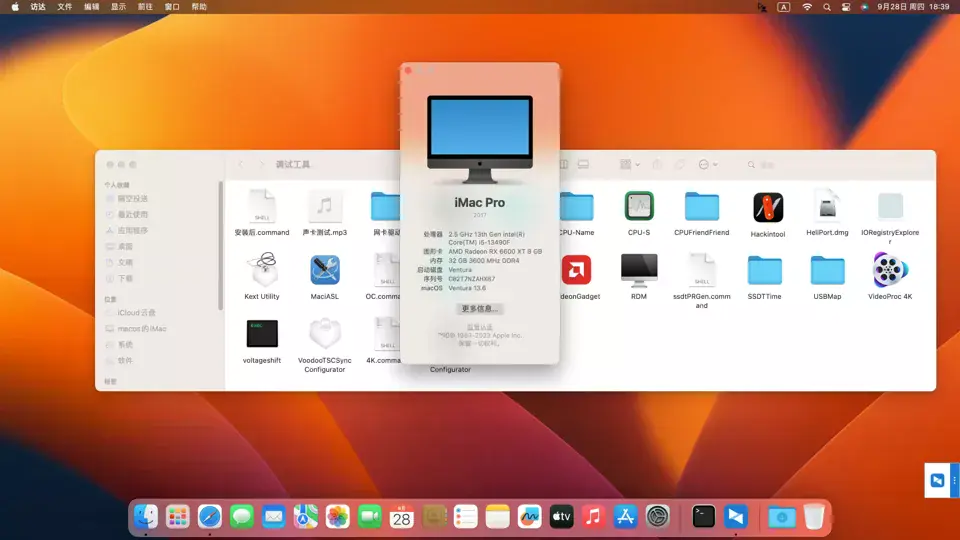960x540 pixels.
Task: Open the USBMap folder
Action: pos(827,270)
